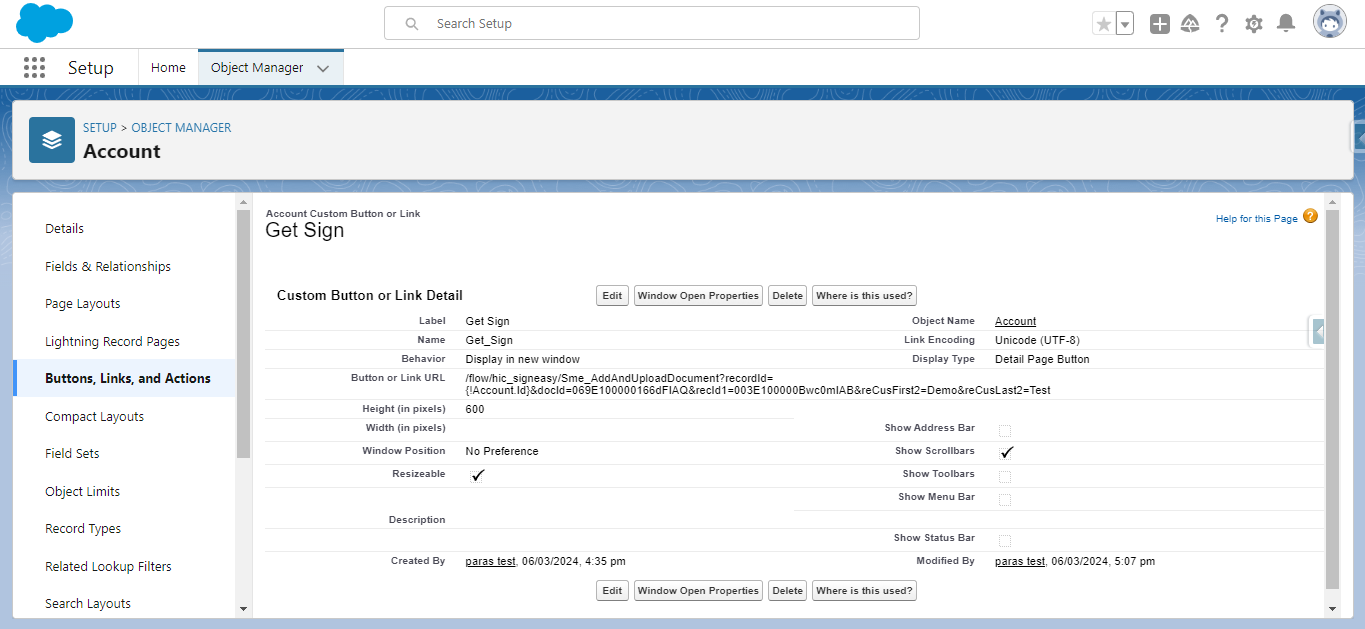Click the 'Display in new window' behavior value
1365x629 pixels.
point(523,359)
